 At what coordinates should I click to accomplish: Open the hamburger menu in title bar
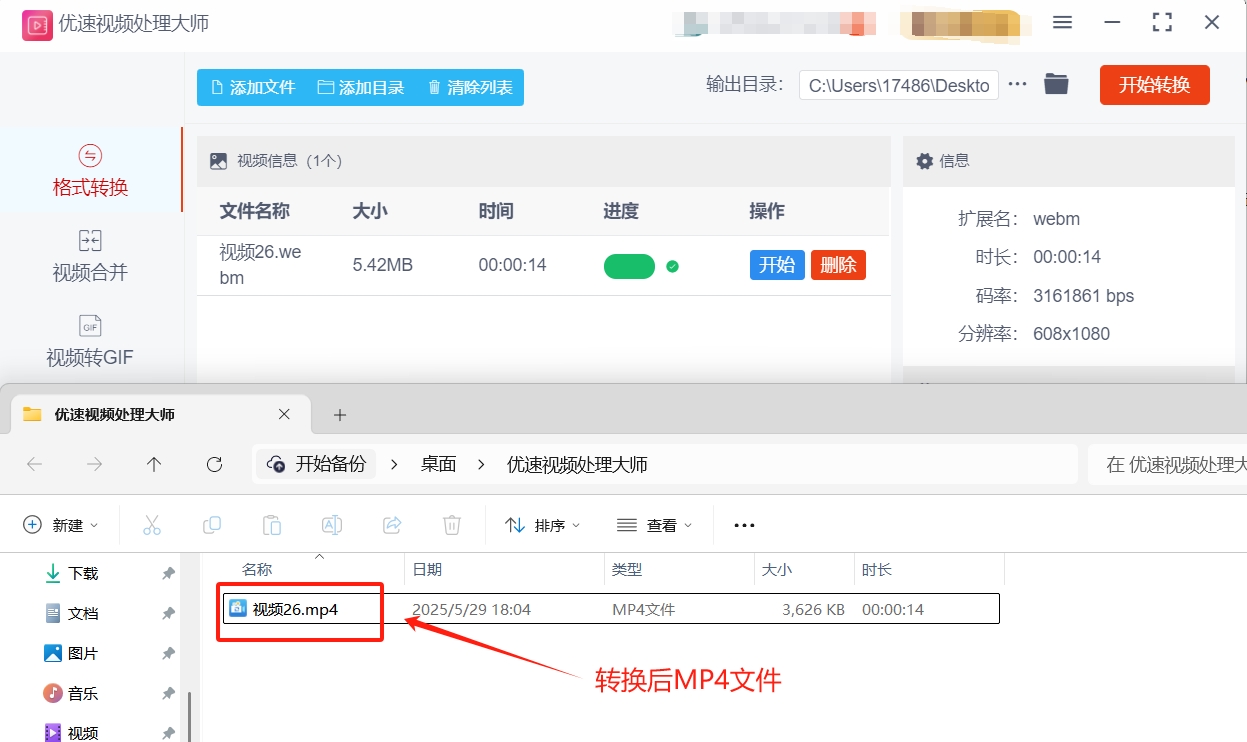[1062, 22]
